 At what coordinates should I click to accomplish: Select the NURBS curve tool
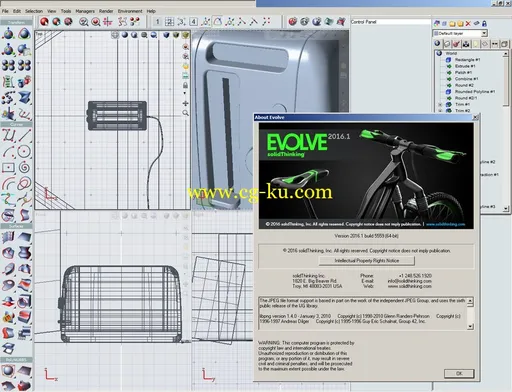(8, 135)
